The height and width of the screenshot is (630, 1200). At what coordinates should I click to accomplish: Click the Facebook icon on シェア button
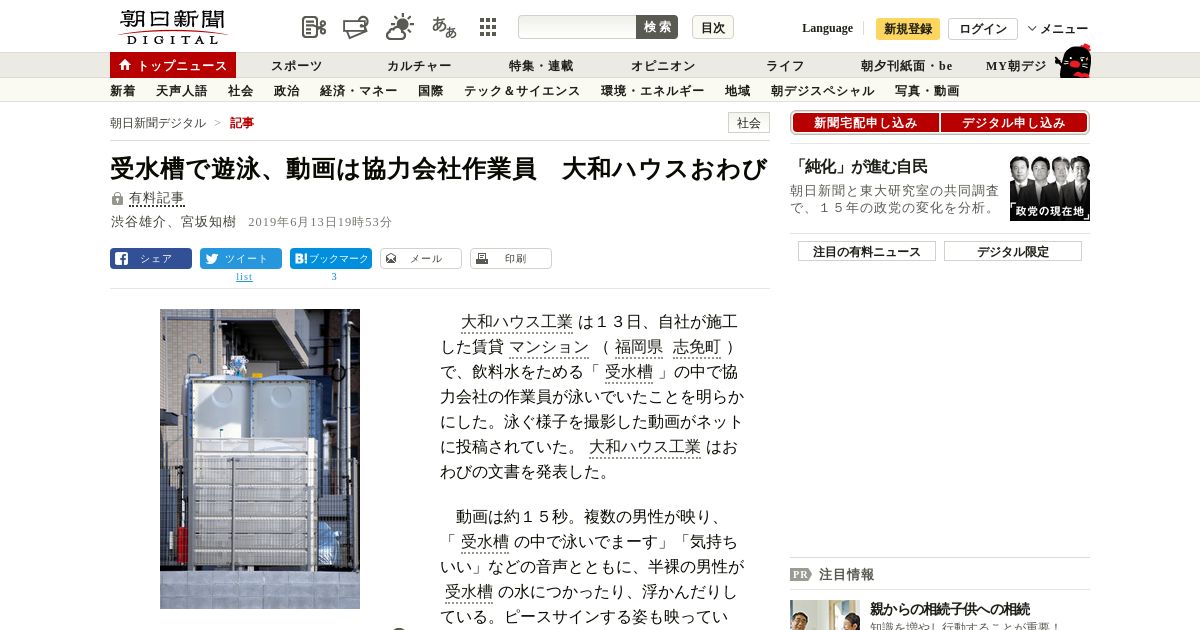click(121, 258)
